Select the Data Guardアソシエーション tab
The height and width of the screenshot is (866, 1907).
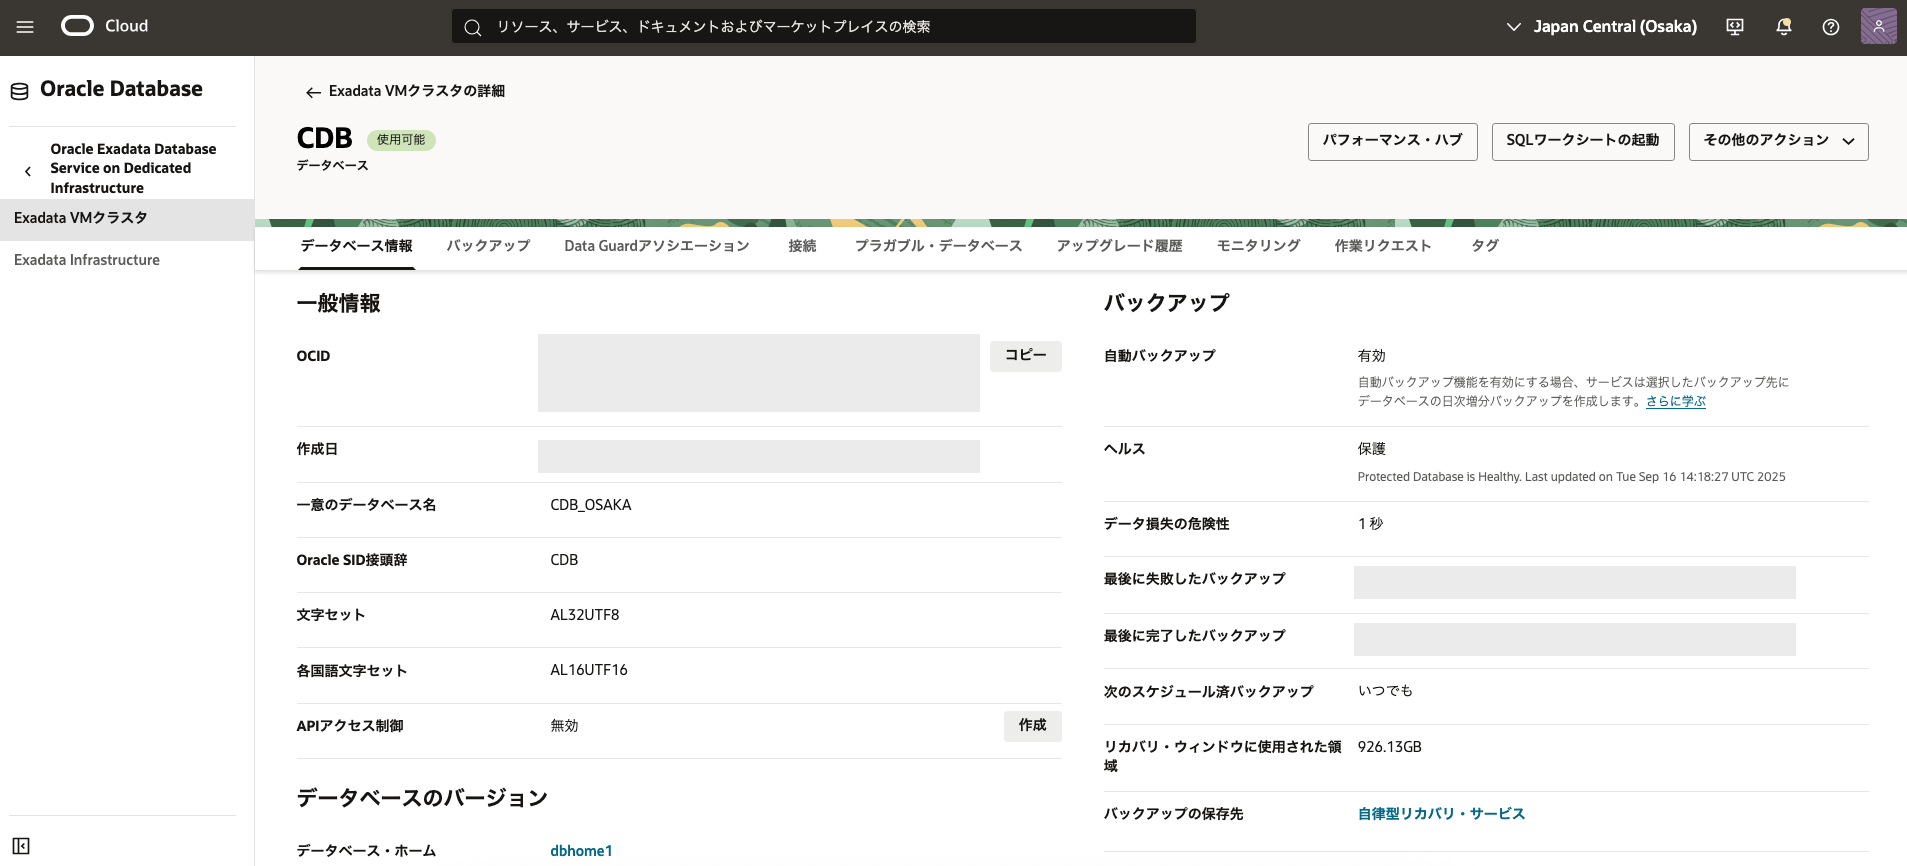point(656,246)
